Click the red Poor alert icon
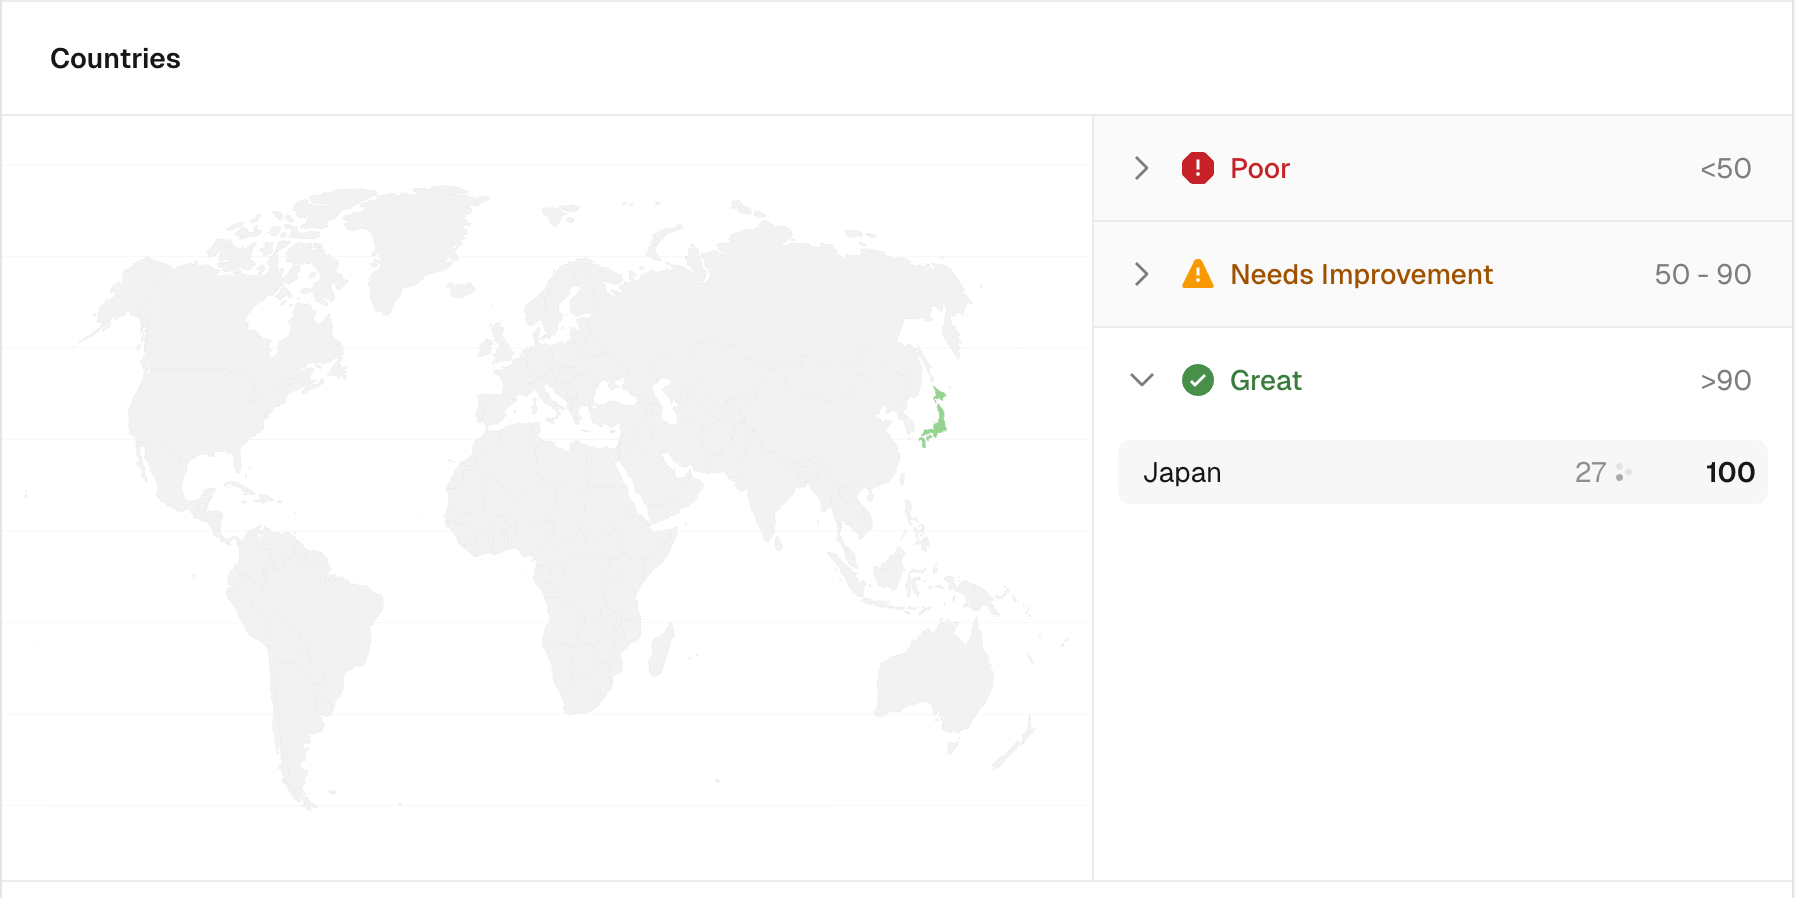 [x=1198, y=168]
